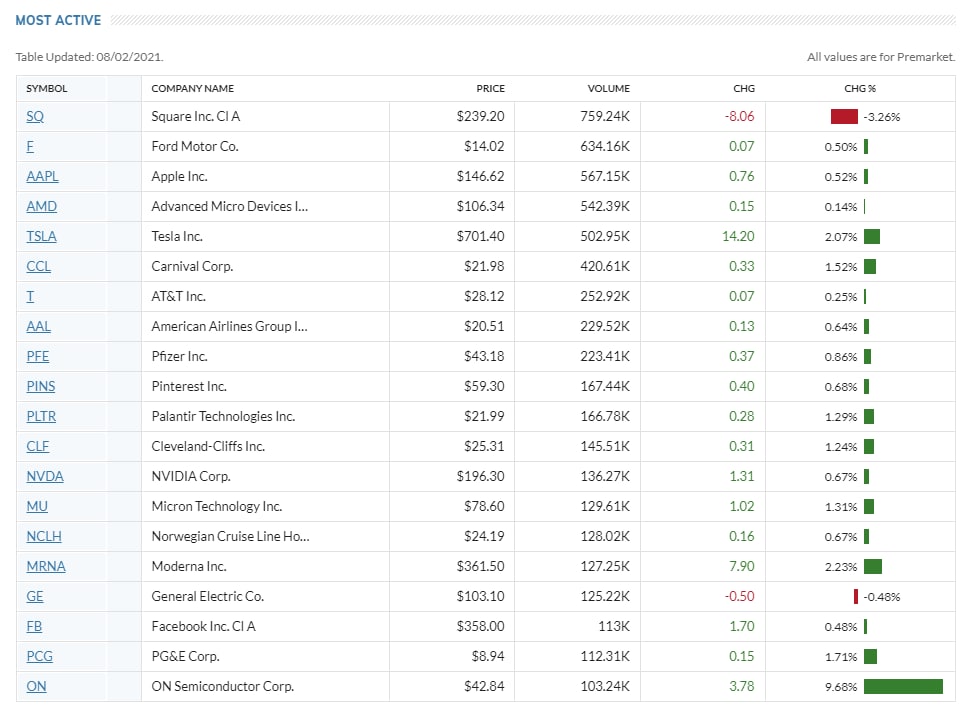Open the PINS ticker link
The height and width of the screenshot is (711, 968).
click(x=41, y=386)
